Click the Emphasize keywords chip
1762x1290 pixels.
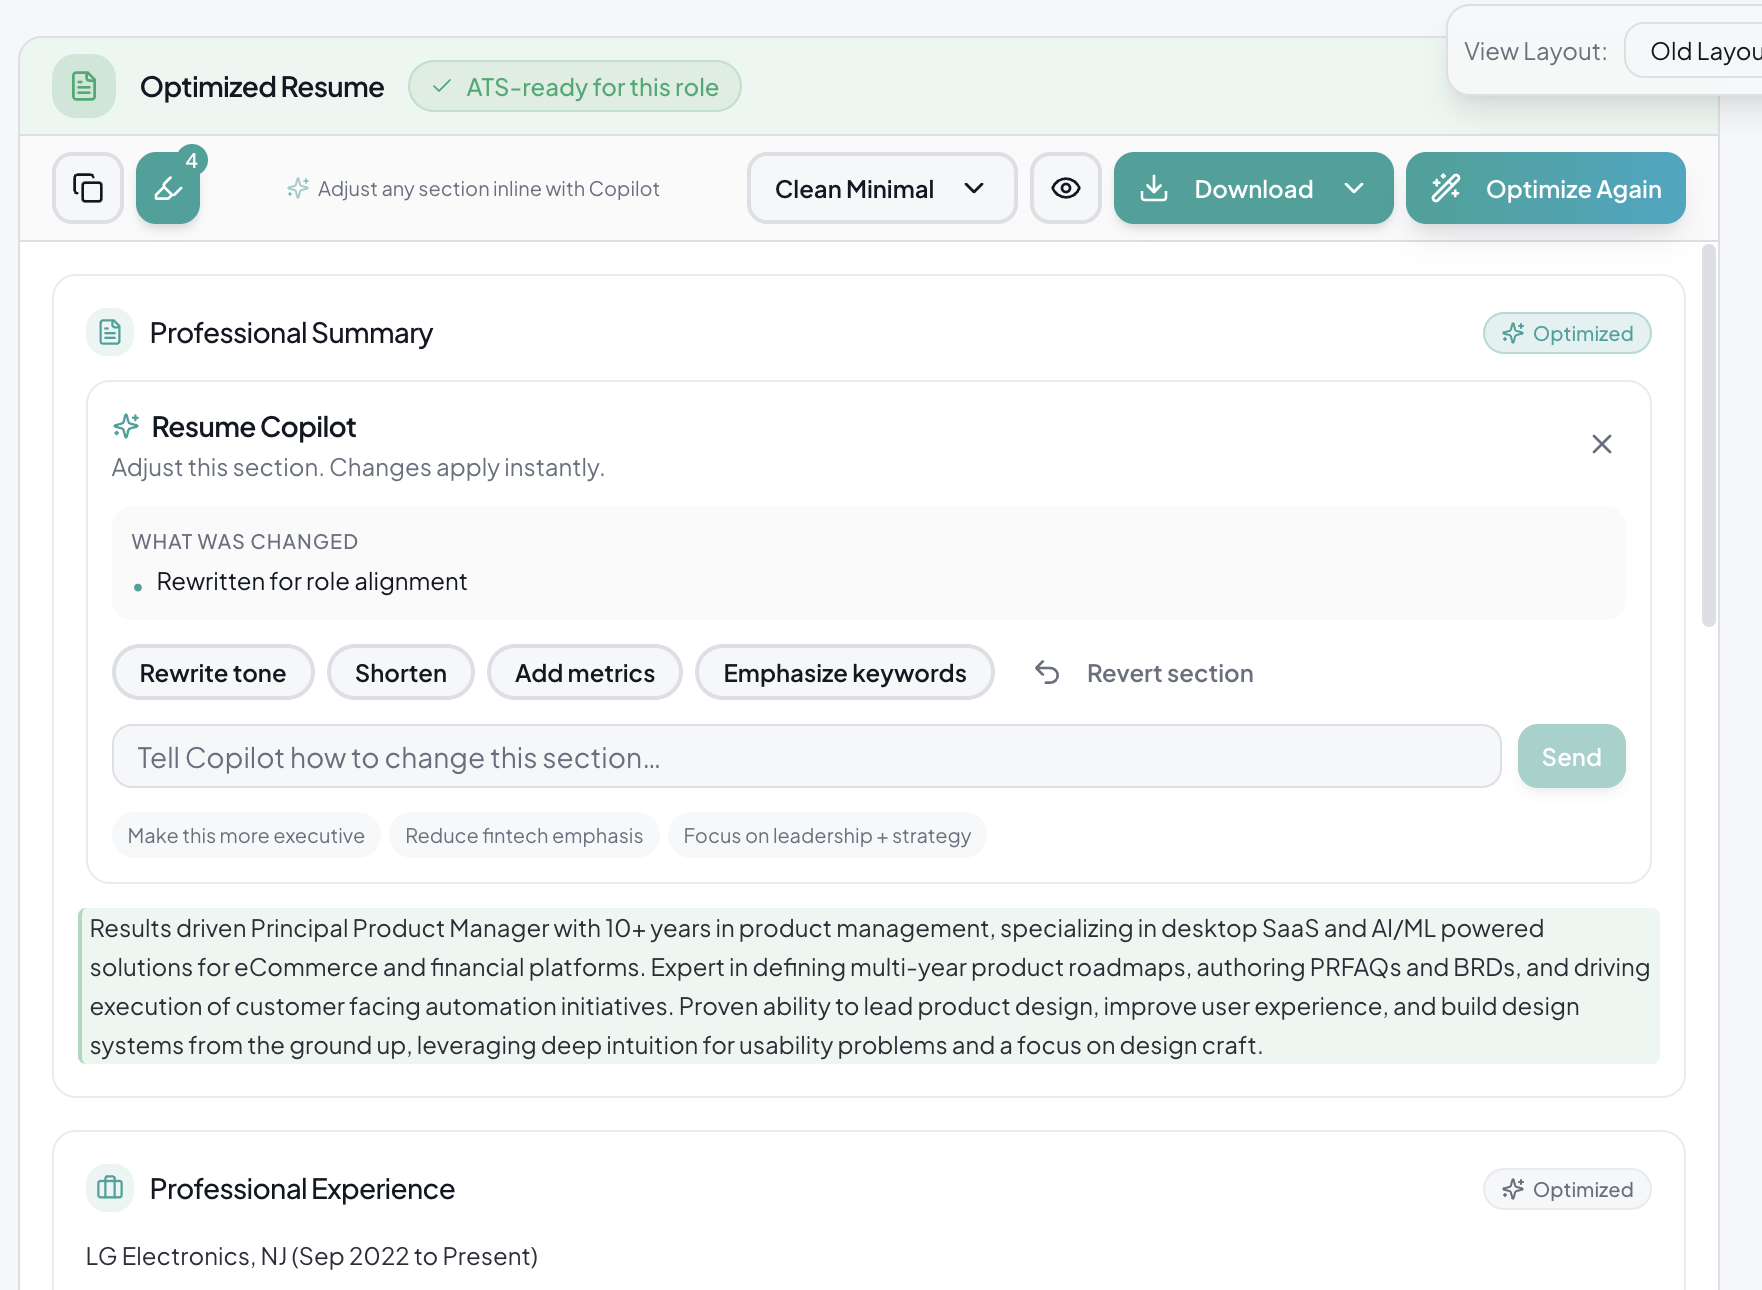pos(844,673)
